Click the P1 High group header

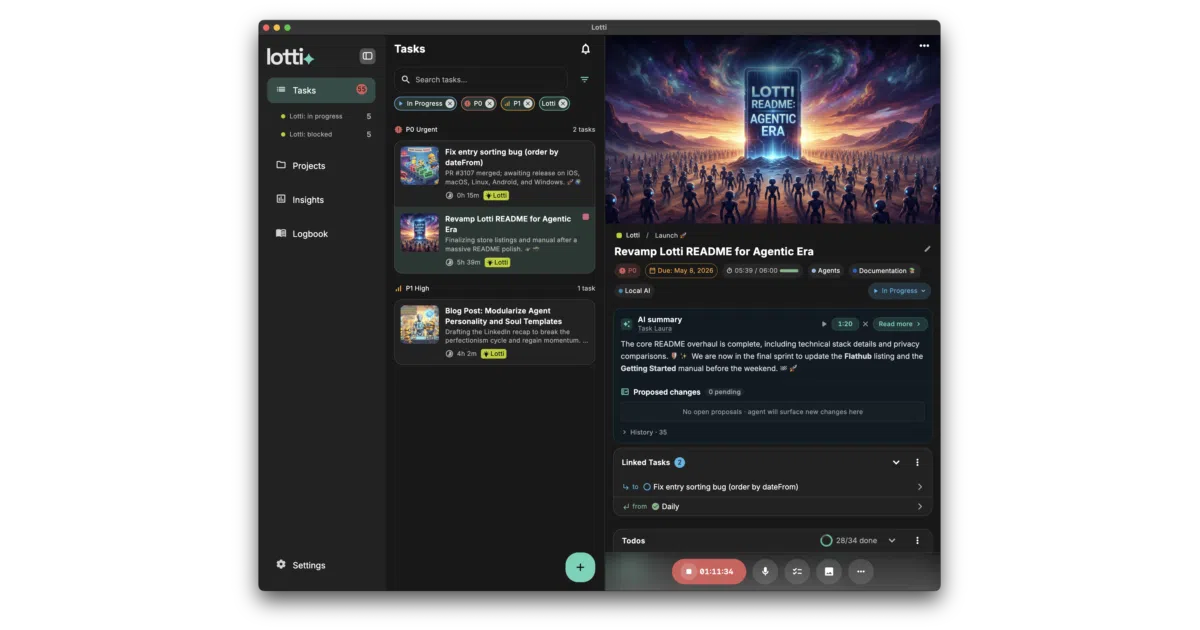(x=412, y=288)
